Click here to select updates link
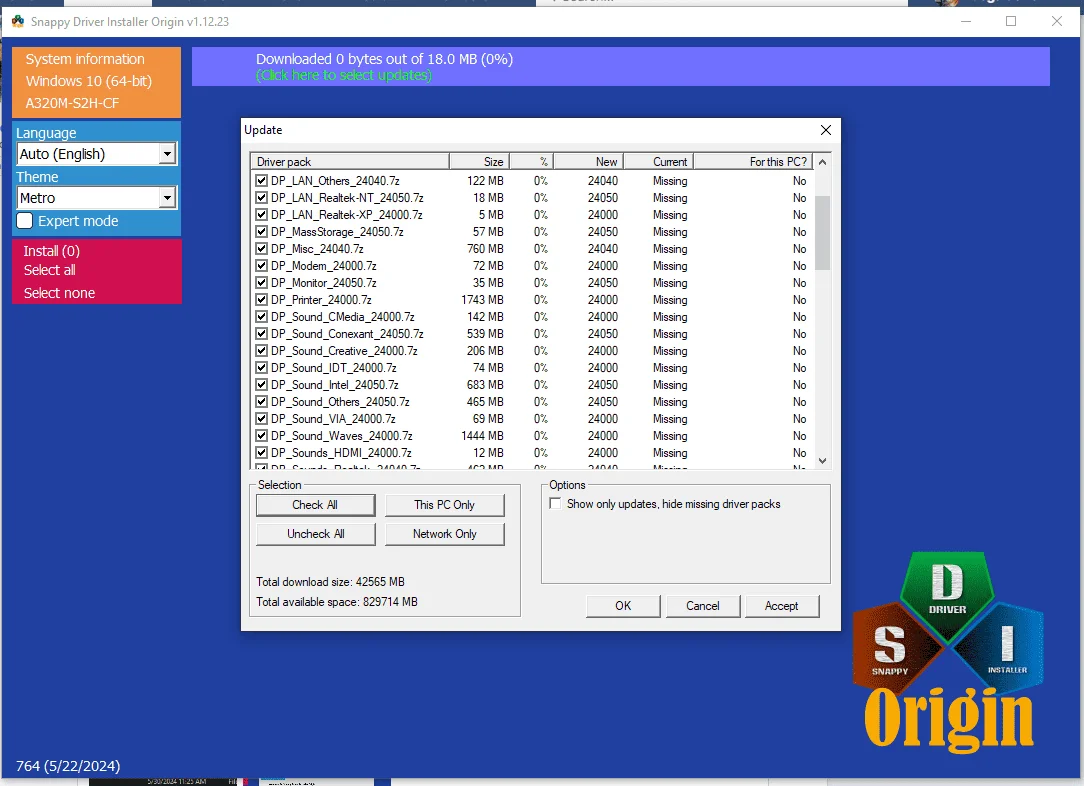Viewport: 1084px width, 786px height. click(x=344, y=75)
